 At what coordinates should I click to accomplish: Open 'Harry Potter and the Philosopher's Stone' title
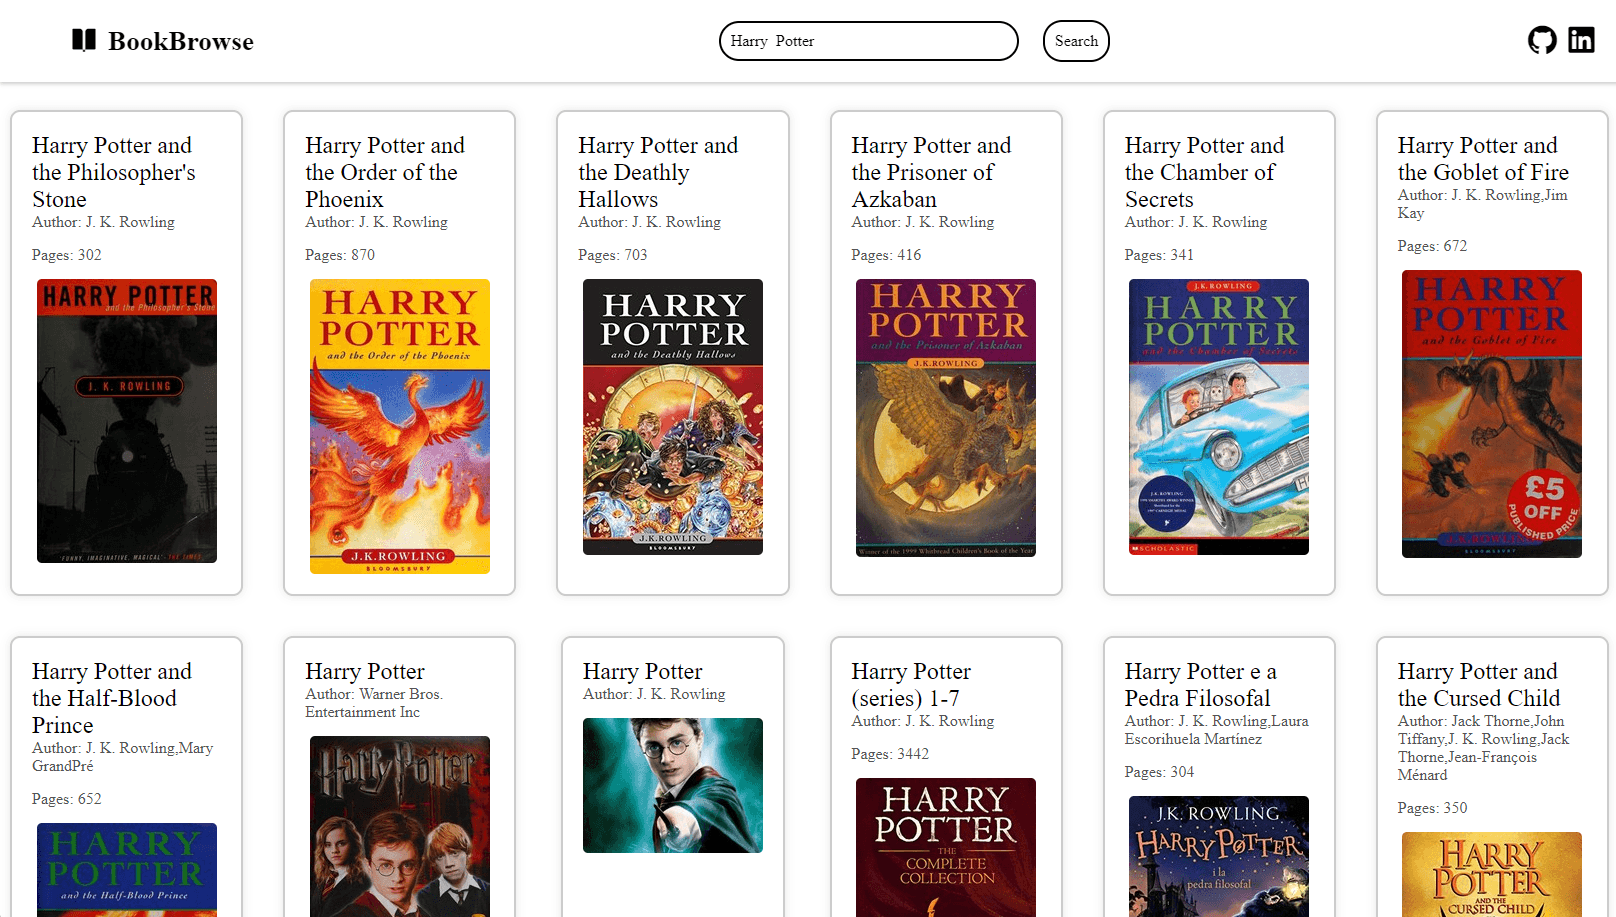(113, 171)
